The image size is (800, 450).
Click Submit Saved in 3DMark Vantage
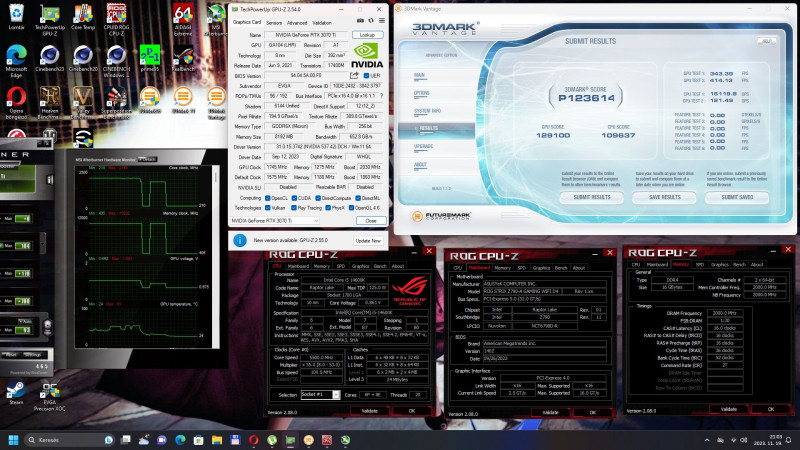tap(737, 197)
